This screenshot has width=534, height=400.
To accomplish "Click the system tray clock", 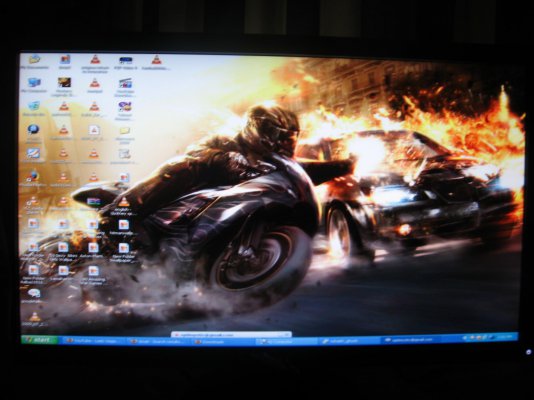I will [505, 337].
